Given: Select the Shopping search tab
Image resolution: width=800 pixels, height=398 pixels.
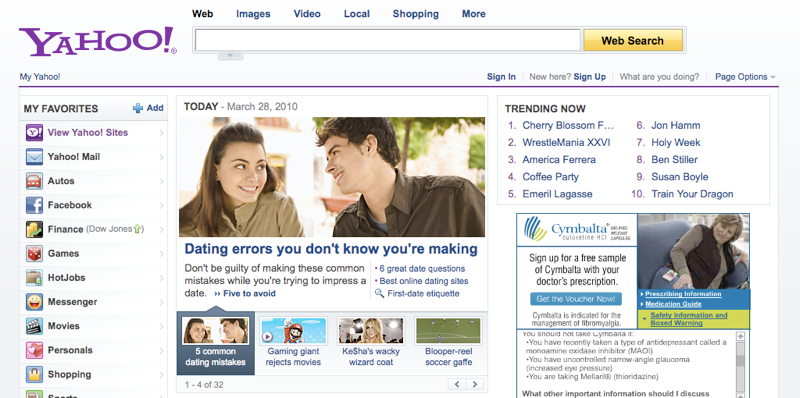Looking at the screenshot, I should [x=415, y=14].
